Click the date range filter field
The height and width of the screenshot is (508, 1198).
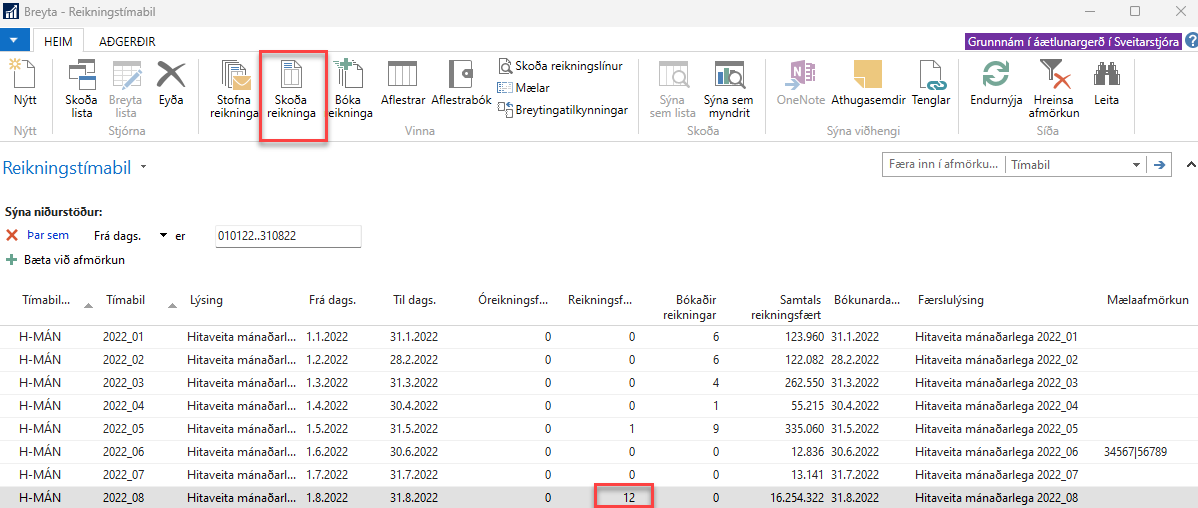[x=286, y=236]
